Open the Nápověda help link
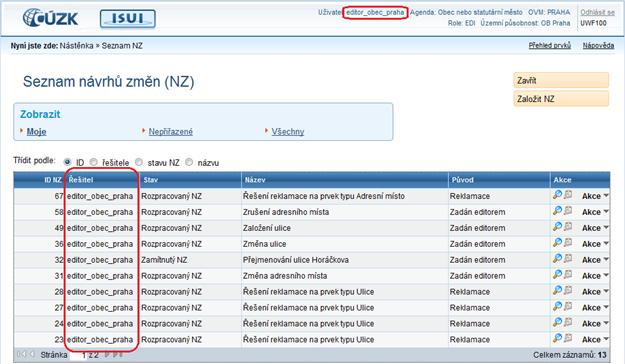Screen dimensions: 625x364 click(598, 45)
